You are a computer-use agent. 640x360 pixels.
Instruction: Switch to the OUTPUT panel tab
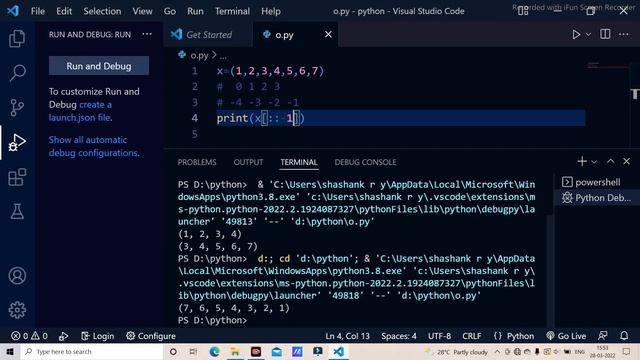coord(248,162)
